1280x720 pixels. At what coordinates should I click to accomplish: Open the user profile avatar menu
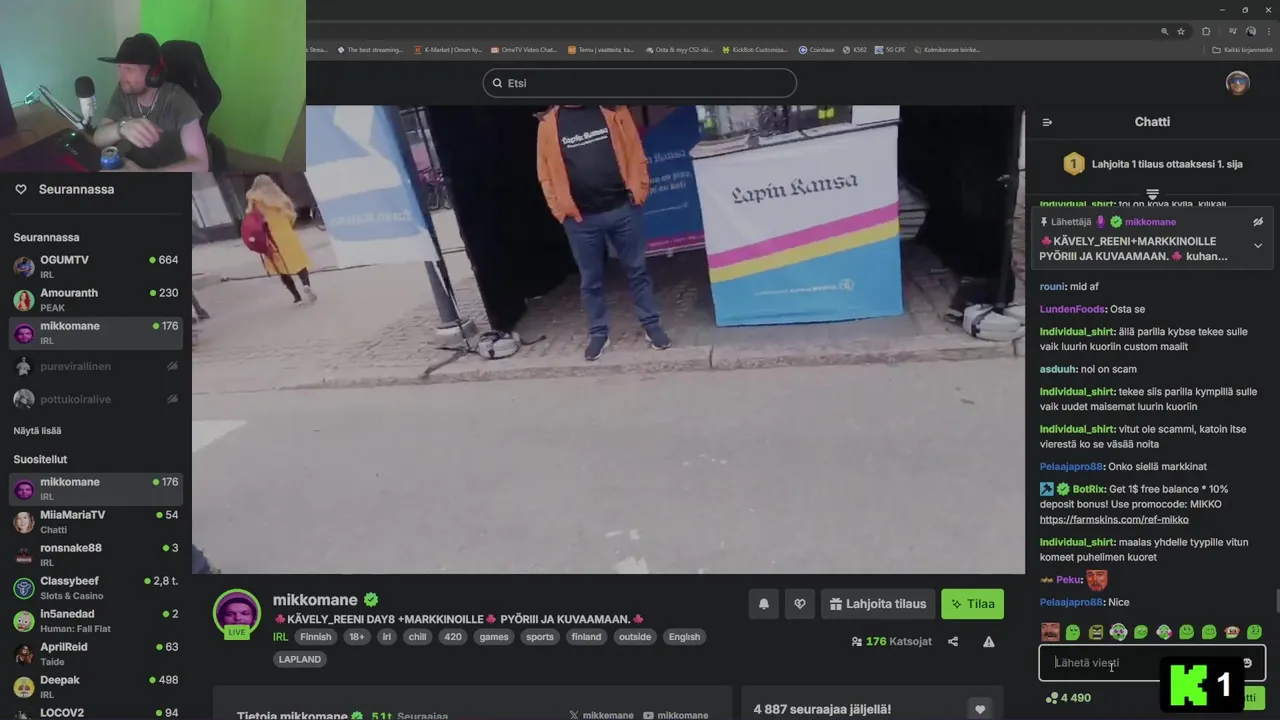(x=1238, y=83)
